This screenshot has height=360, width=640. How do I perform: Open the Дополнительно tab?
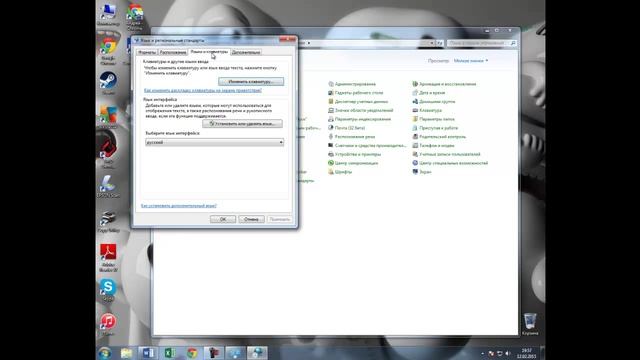246,52
